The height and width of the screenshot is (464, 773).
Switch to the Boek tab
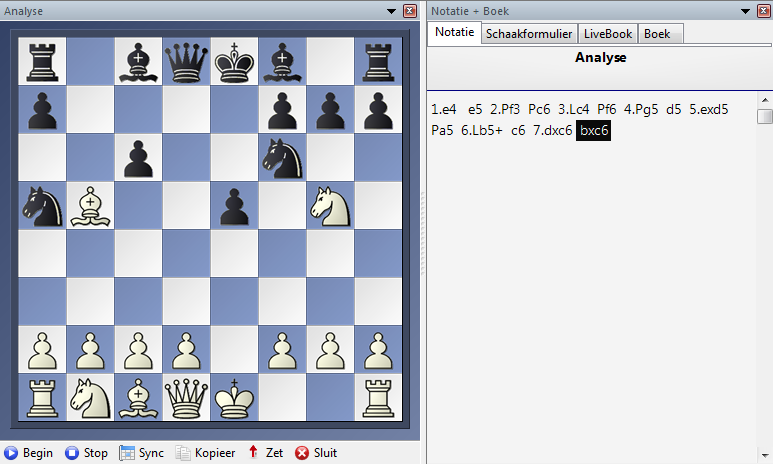657,34
